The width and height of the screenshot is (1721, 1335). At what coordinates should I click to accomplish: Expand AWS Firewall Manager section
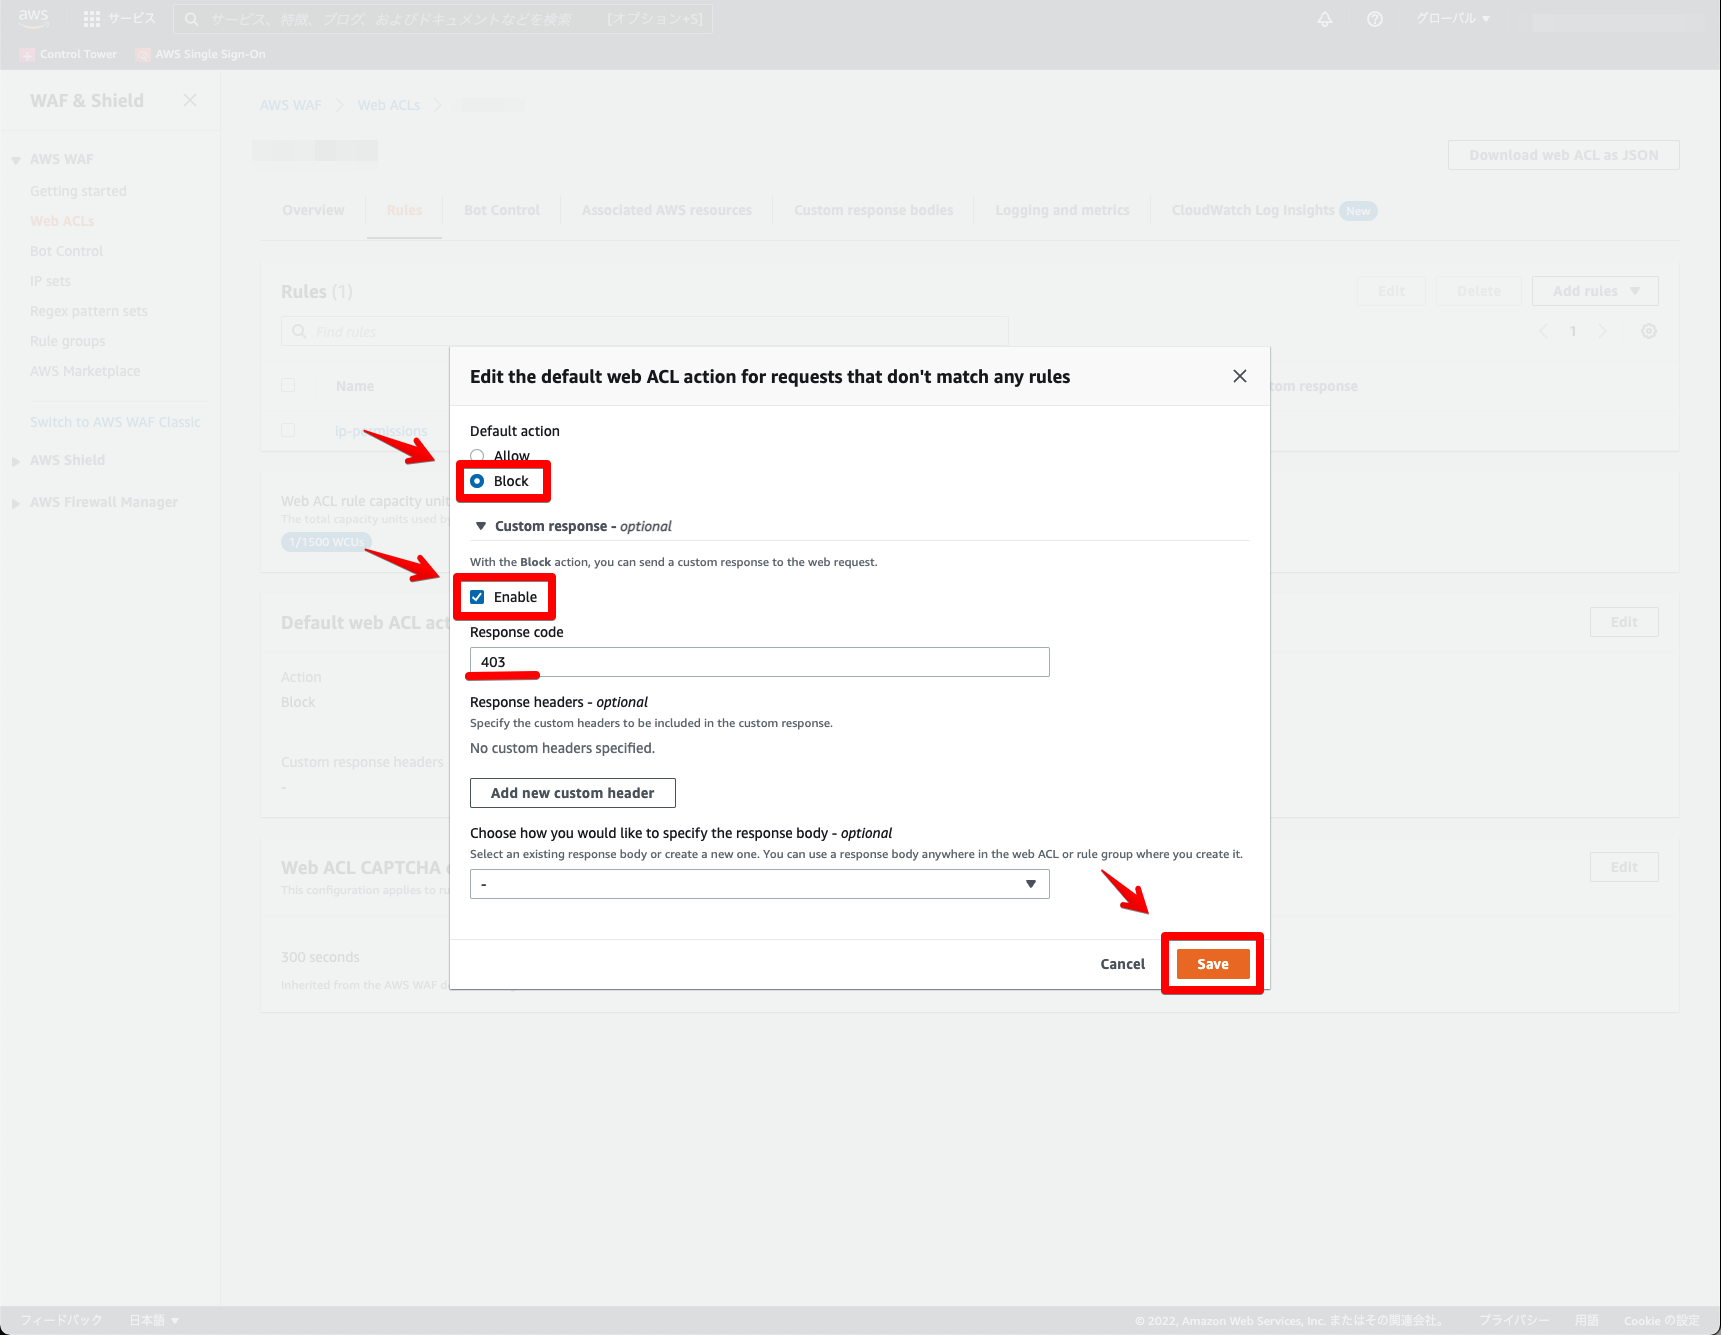pyautogui.click(x=16, y=503)
